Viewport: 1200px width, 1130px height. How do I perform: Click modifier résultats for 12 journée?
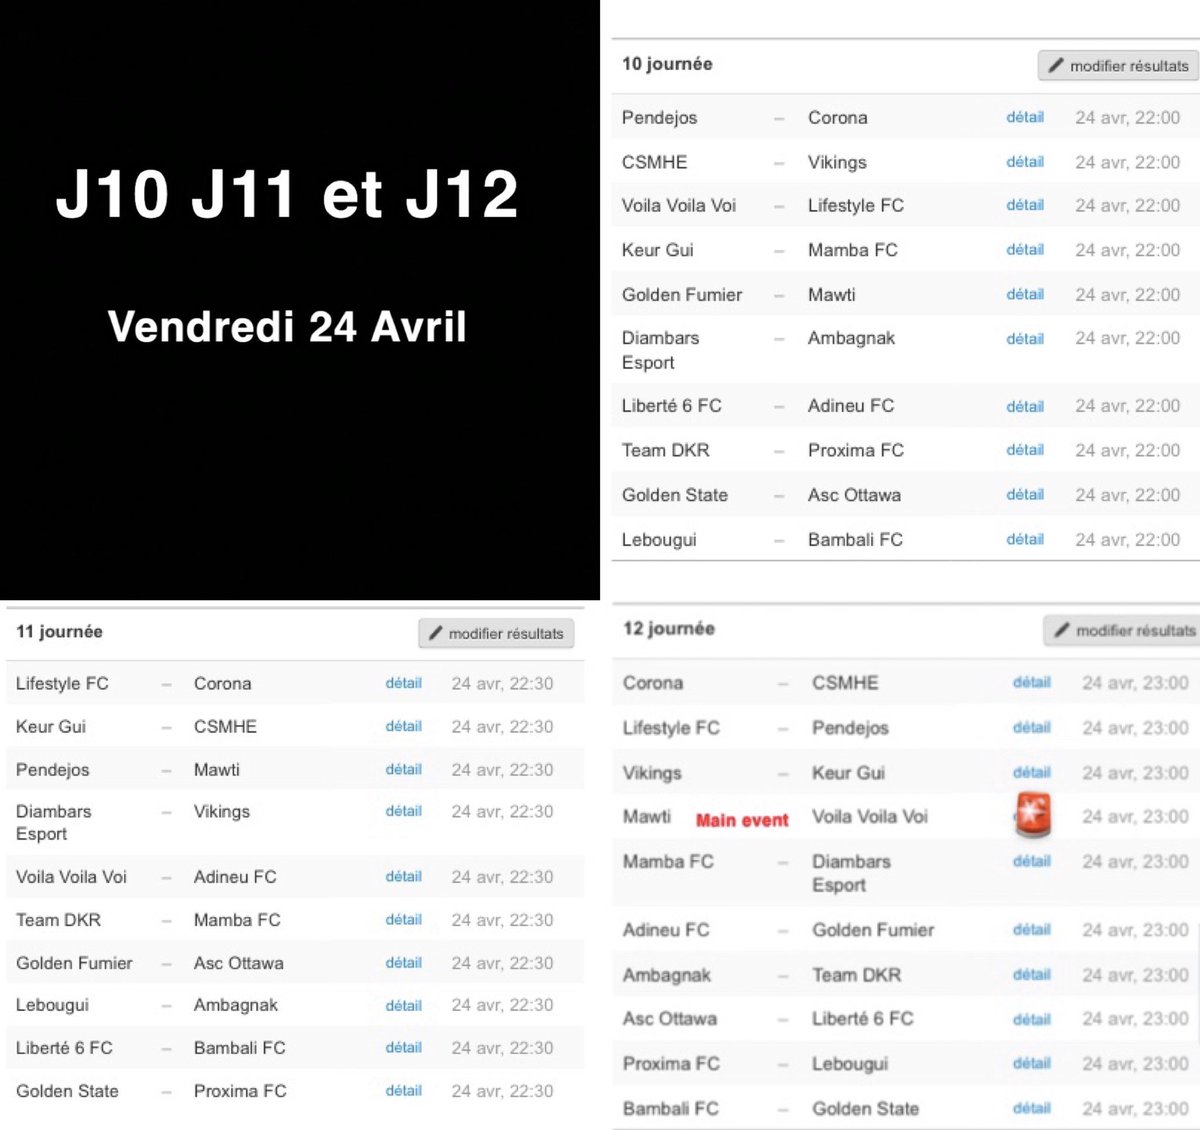pyautogui.click(x=1123, y=630)
